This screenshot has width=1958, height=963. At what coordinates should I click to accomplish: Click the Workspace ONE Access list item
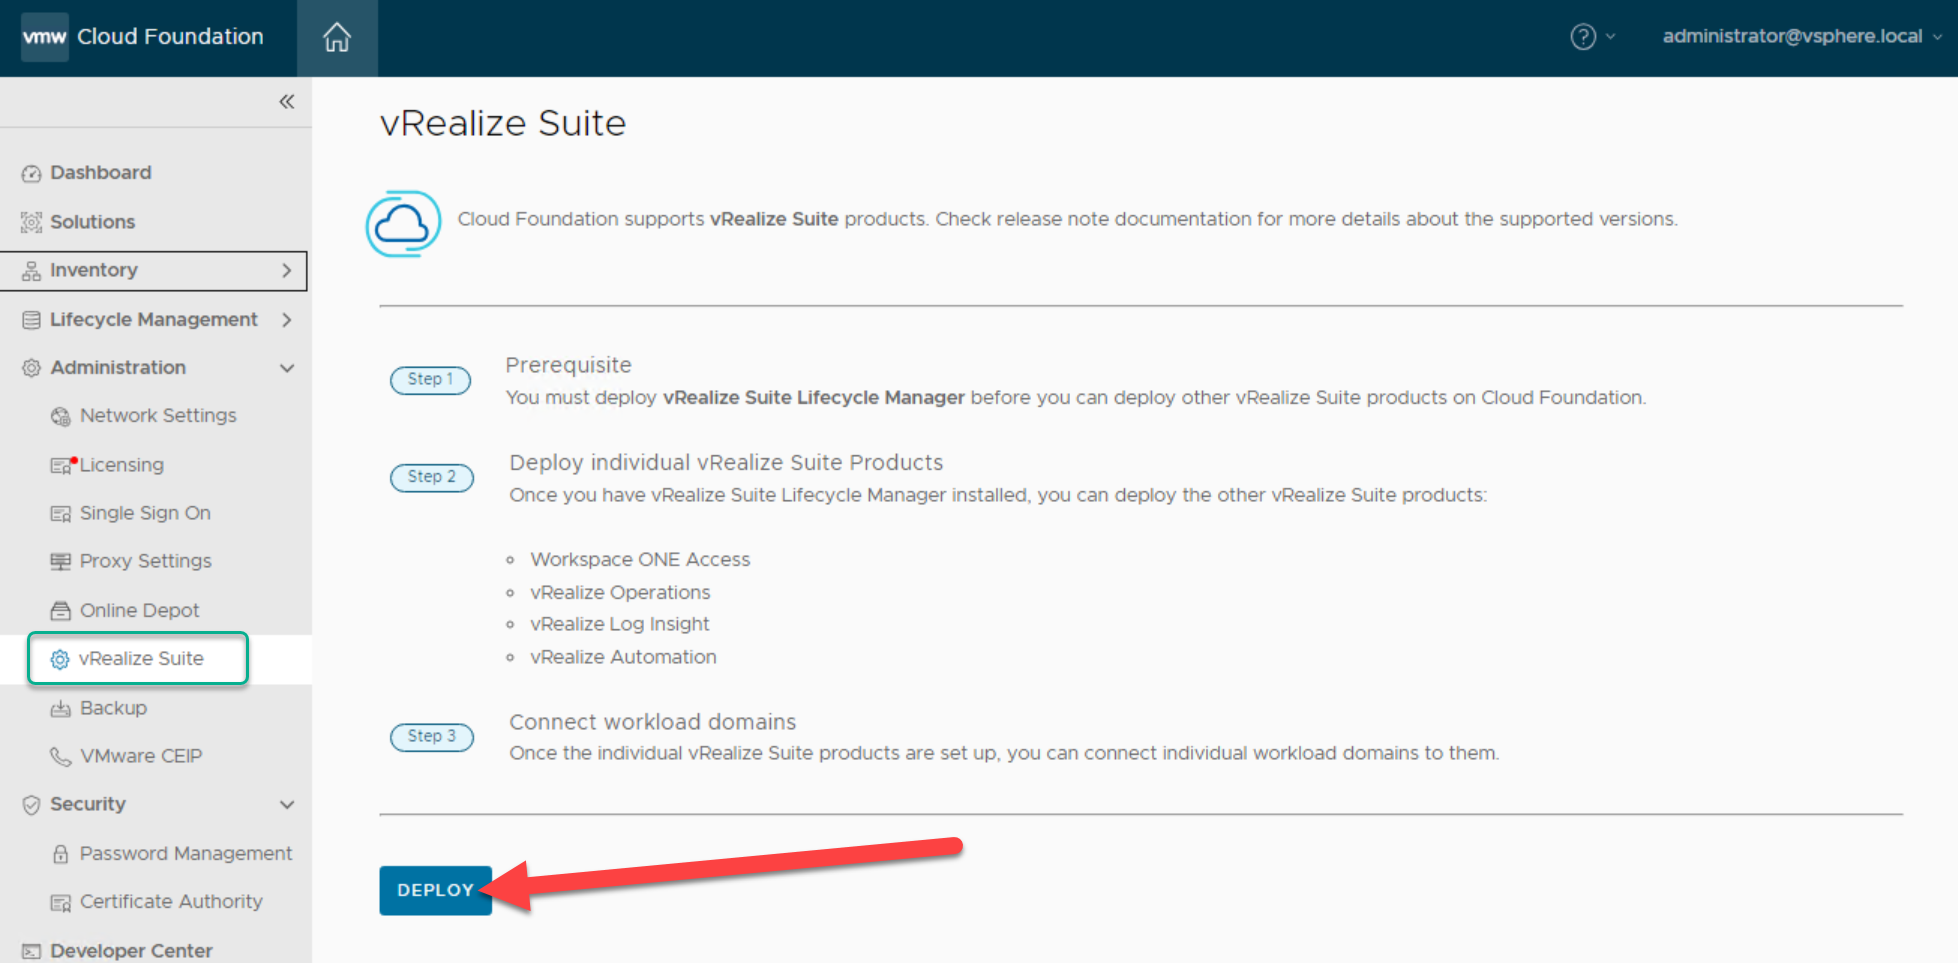coord(640,560)
